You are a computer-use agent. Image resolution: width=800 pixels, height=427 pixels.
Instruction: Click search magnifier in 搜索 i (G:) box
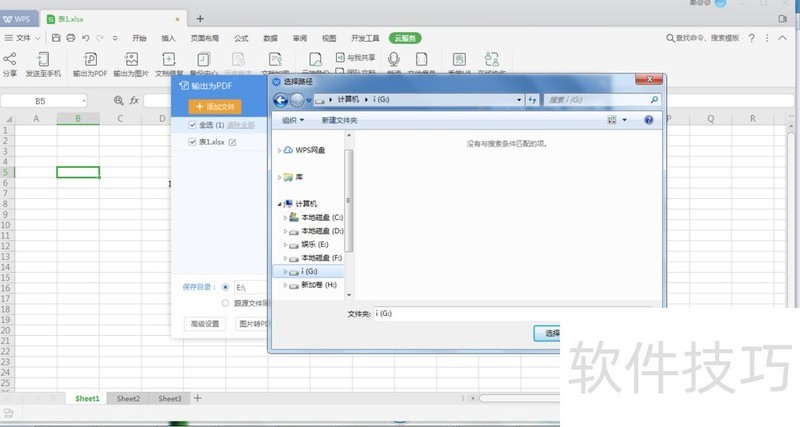654,99
